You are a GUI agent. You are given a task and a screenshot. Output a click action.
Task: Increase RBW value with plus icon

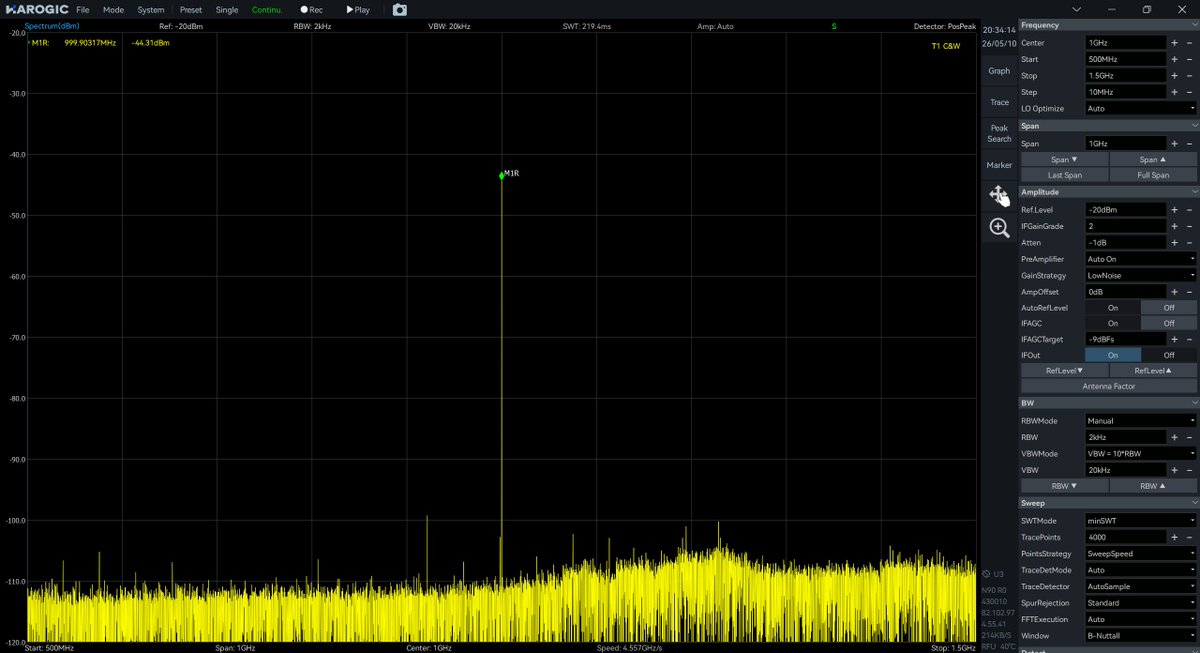point(1175,437)
